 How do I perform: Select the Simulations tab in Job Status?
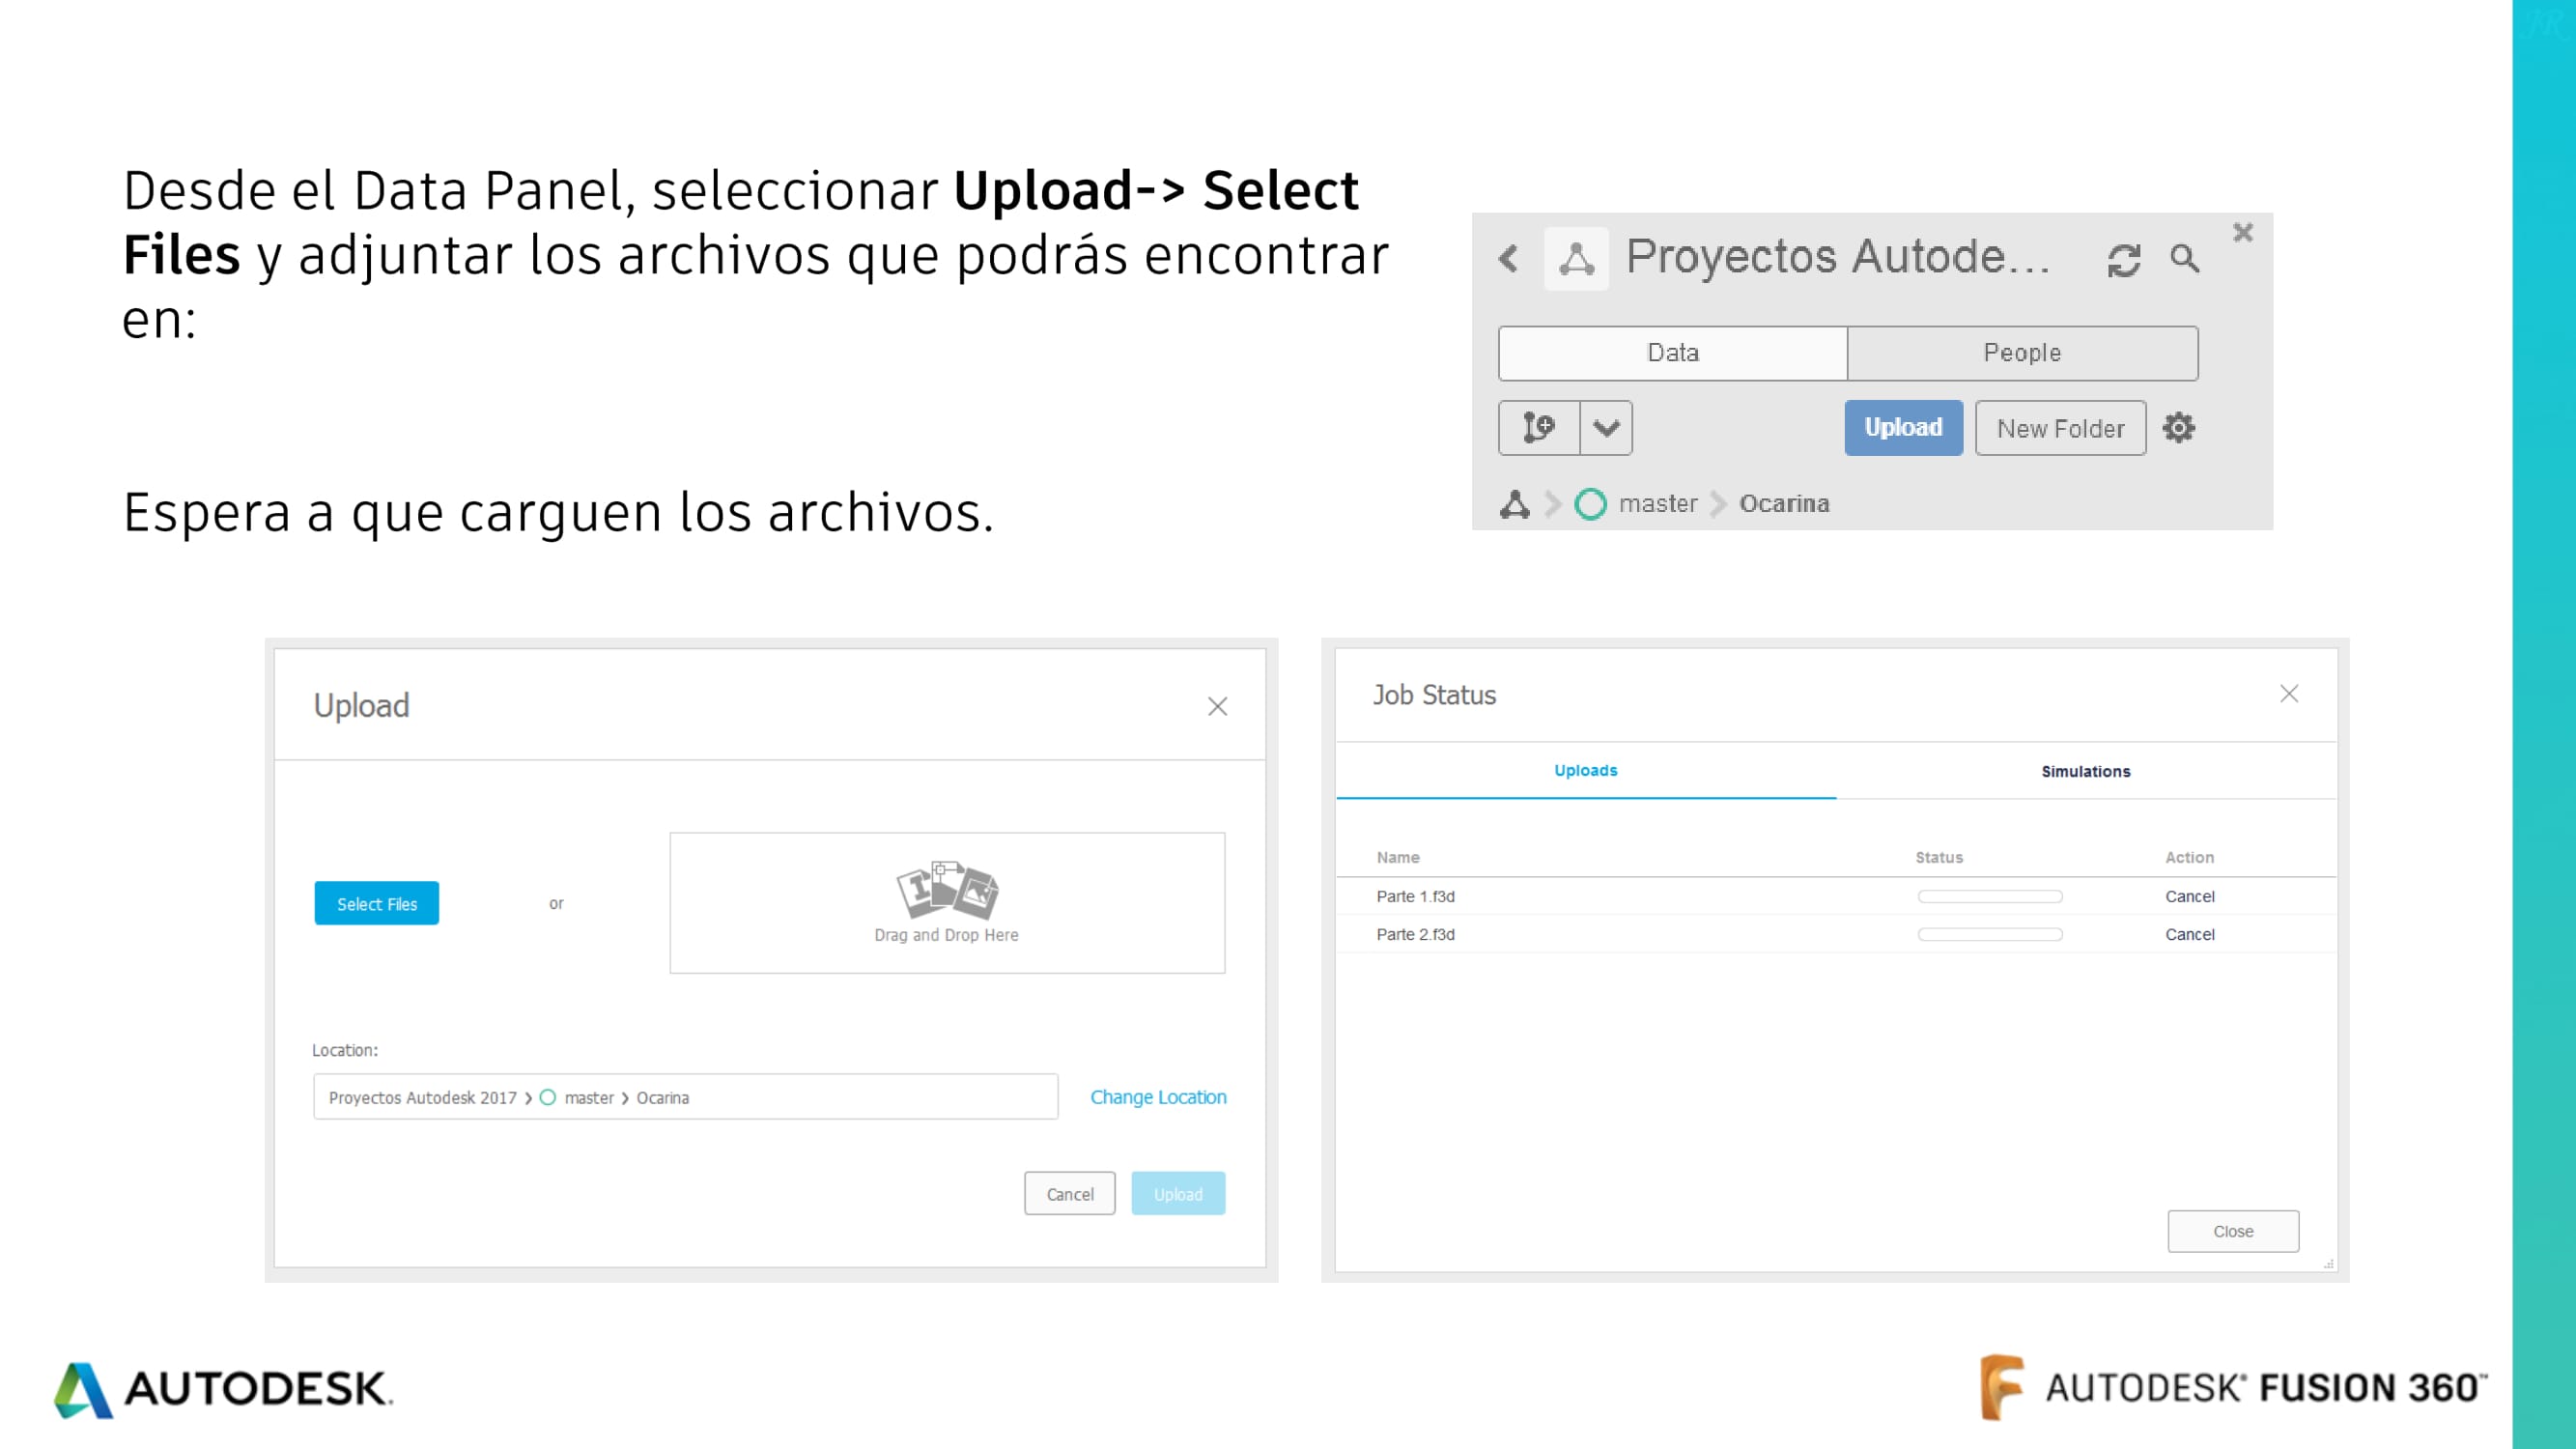[2086, 770]
